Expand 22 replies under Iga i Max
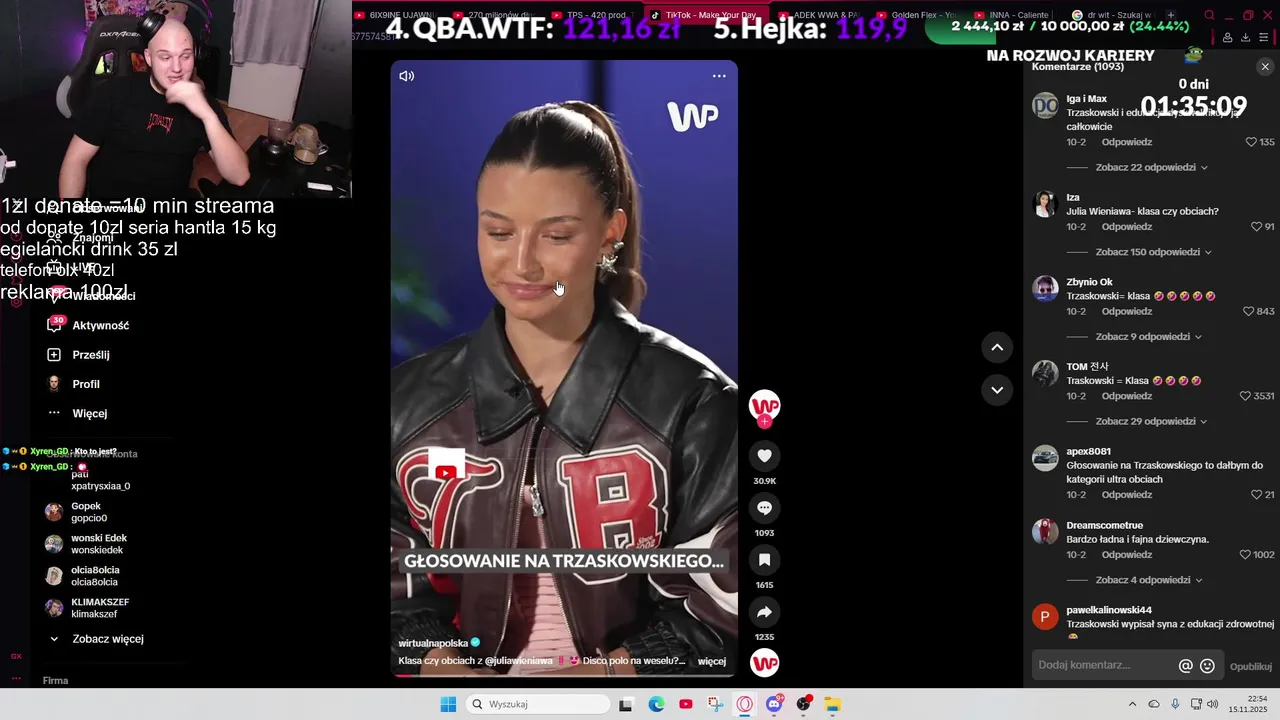Screen dimensions: 1280x720 (1151, 167)
